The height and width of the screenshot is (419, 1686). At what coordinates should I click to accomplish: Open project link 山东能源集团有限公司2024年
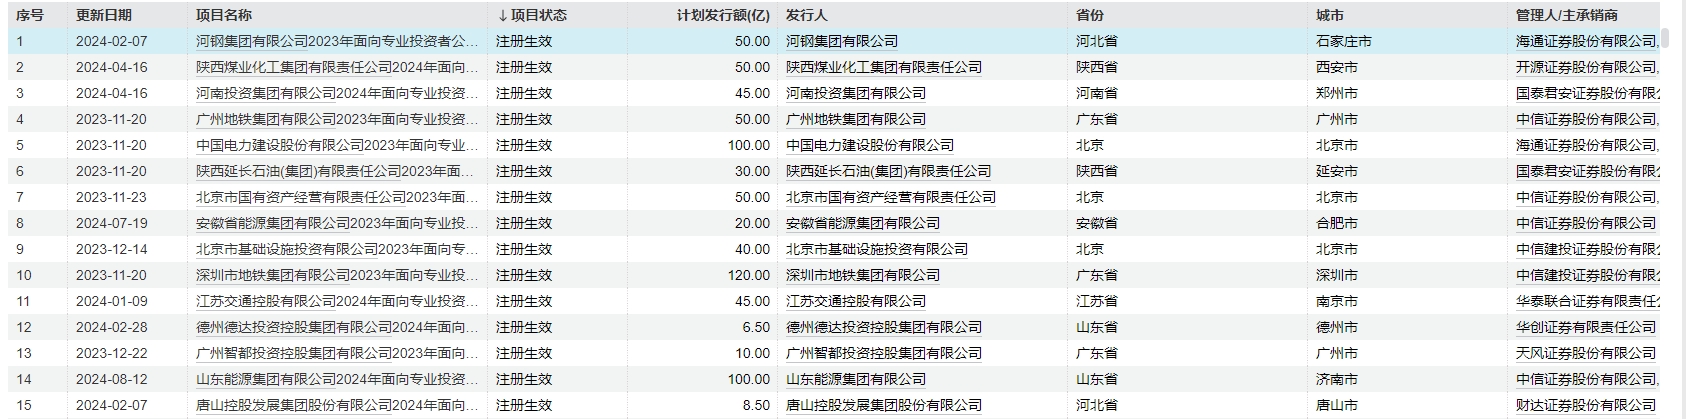tap(338, 380)
